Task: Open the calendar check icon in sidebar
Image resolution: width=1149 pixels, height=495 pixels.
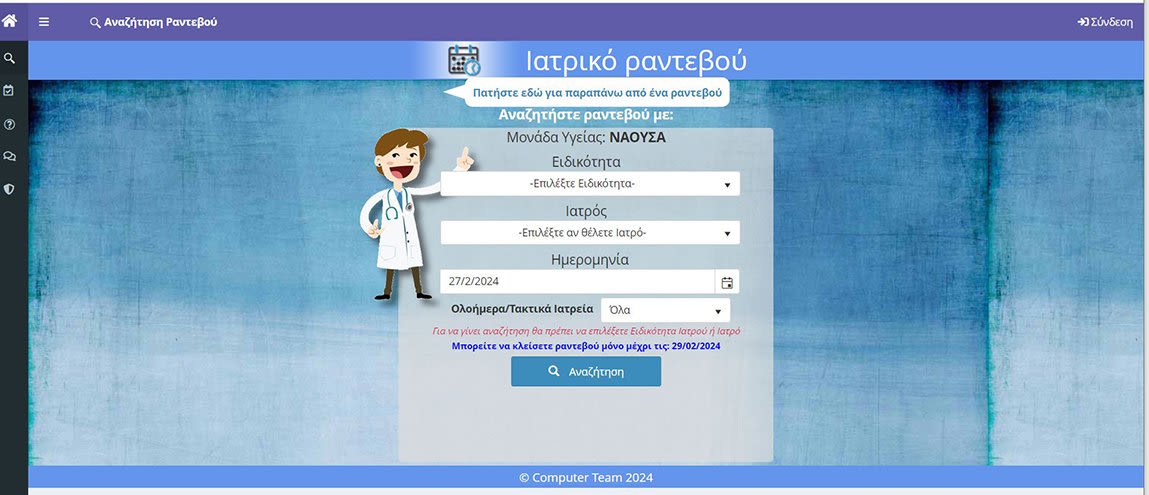Action: 10,91
